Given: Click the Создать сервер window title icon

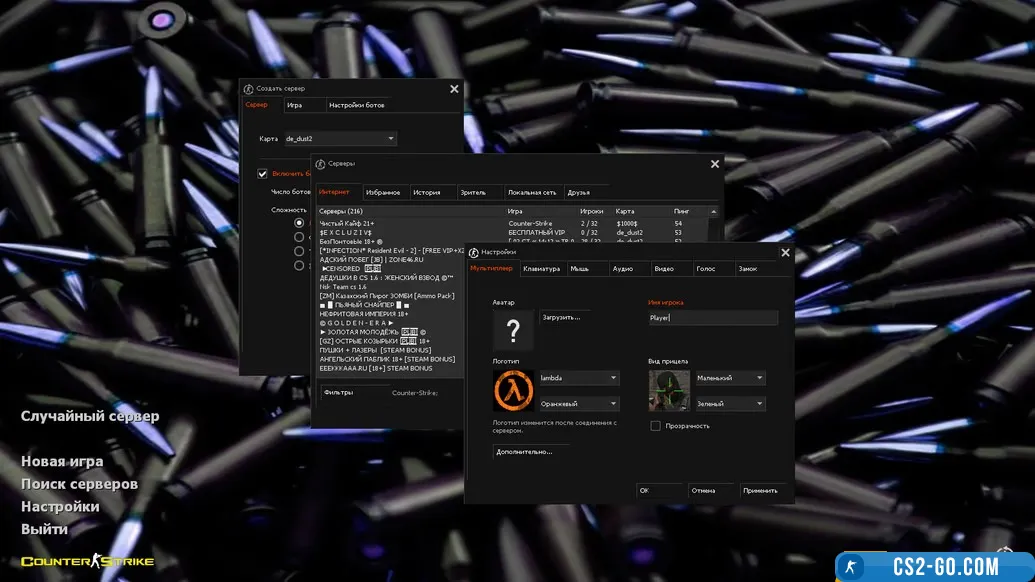Looking at the screenshot, I should point(249,88).
